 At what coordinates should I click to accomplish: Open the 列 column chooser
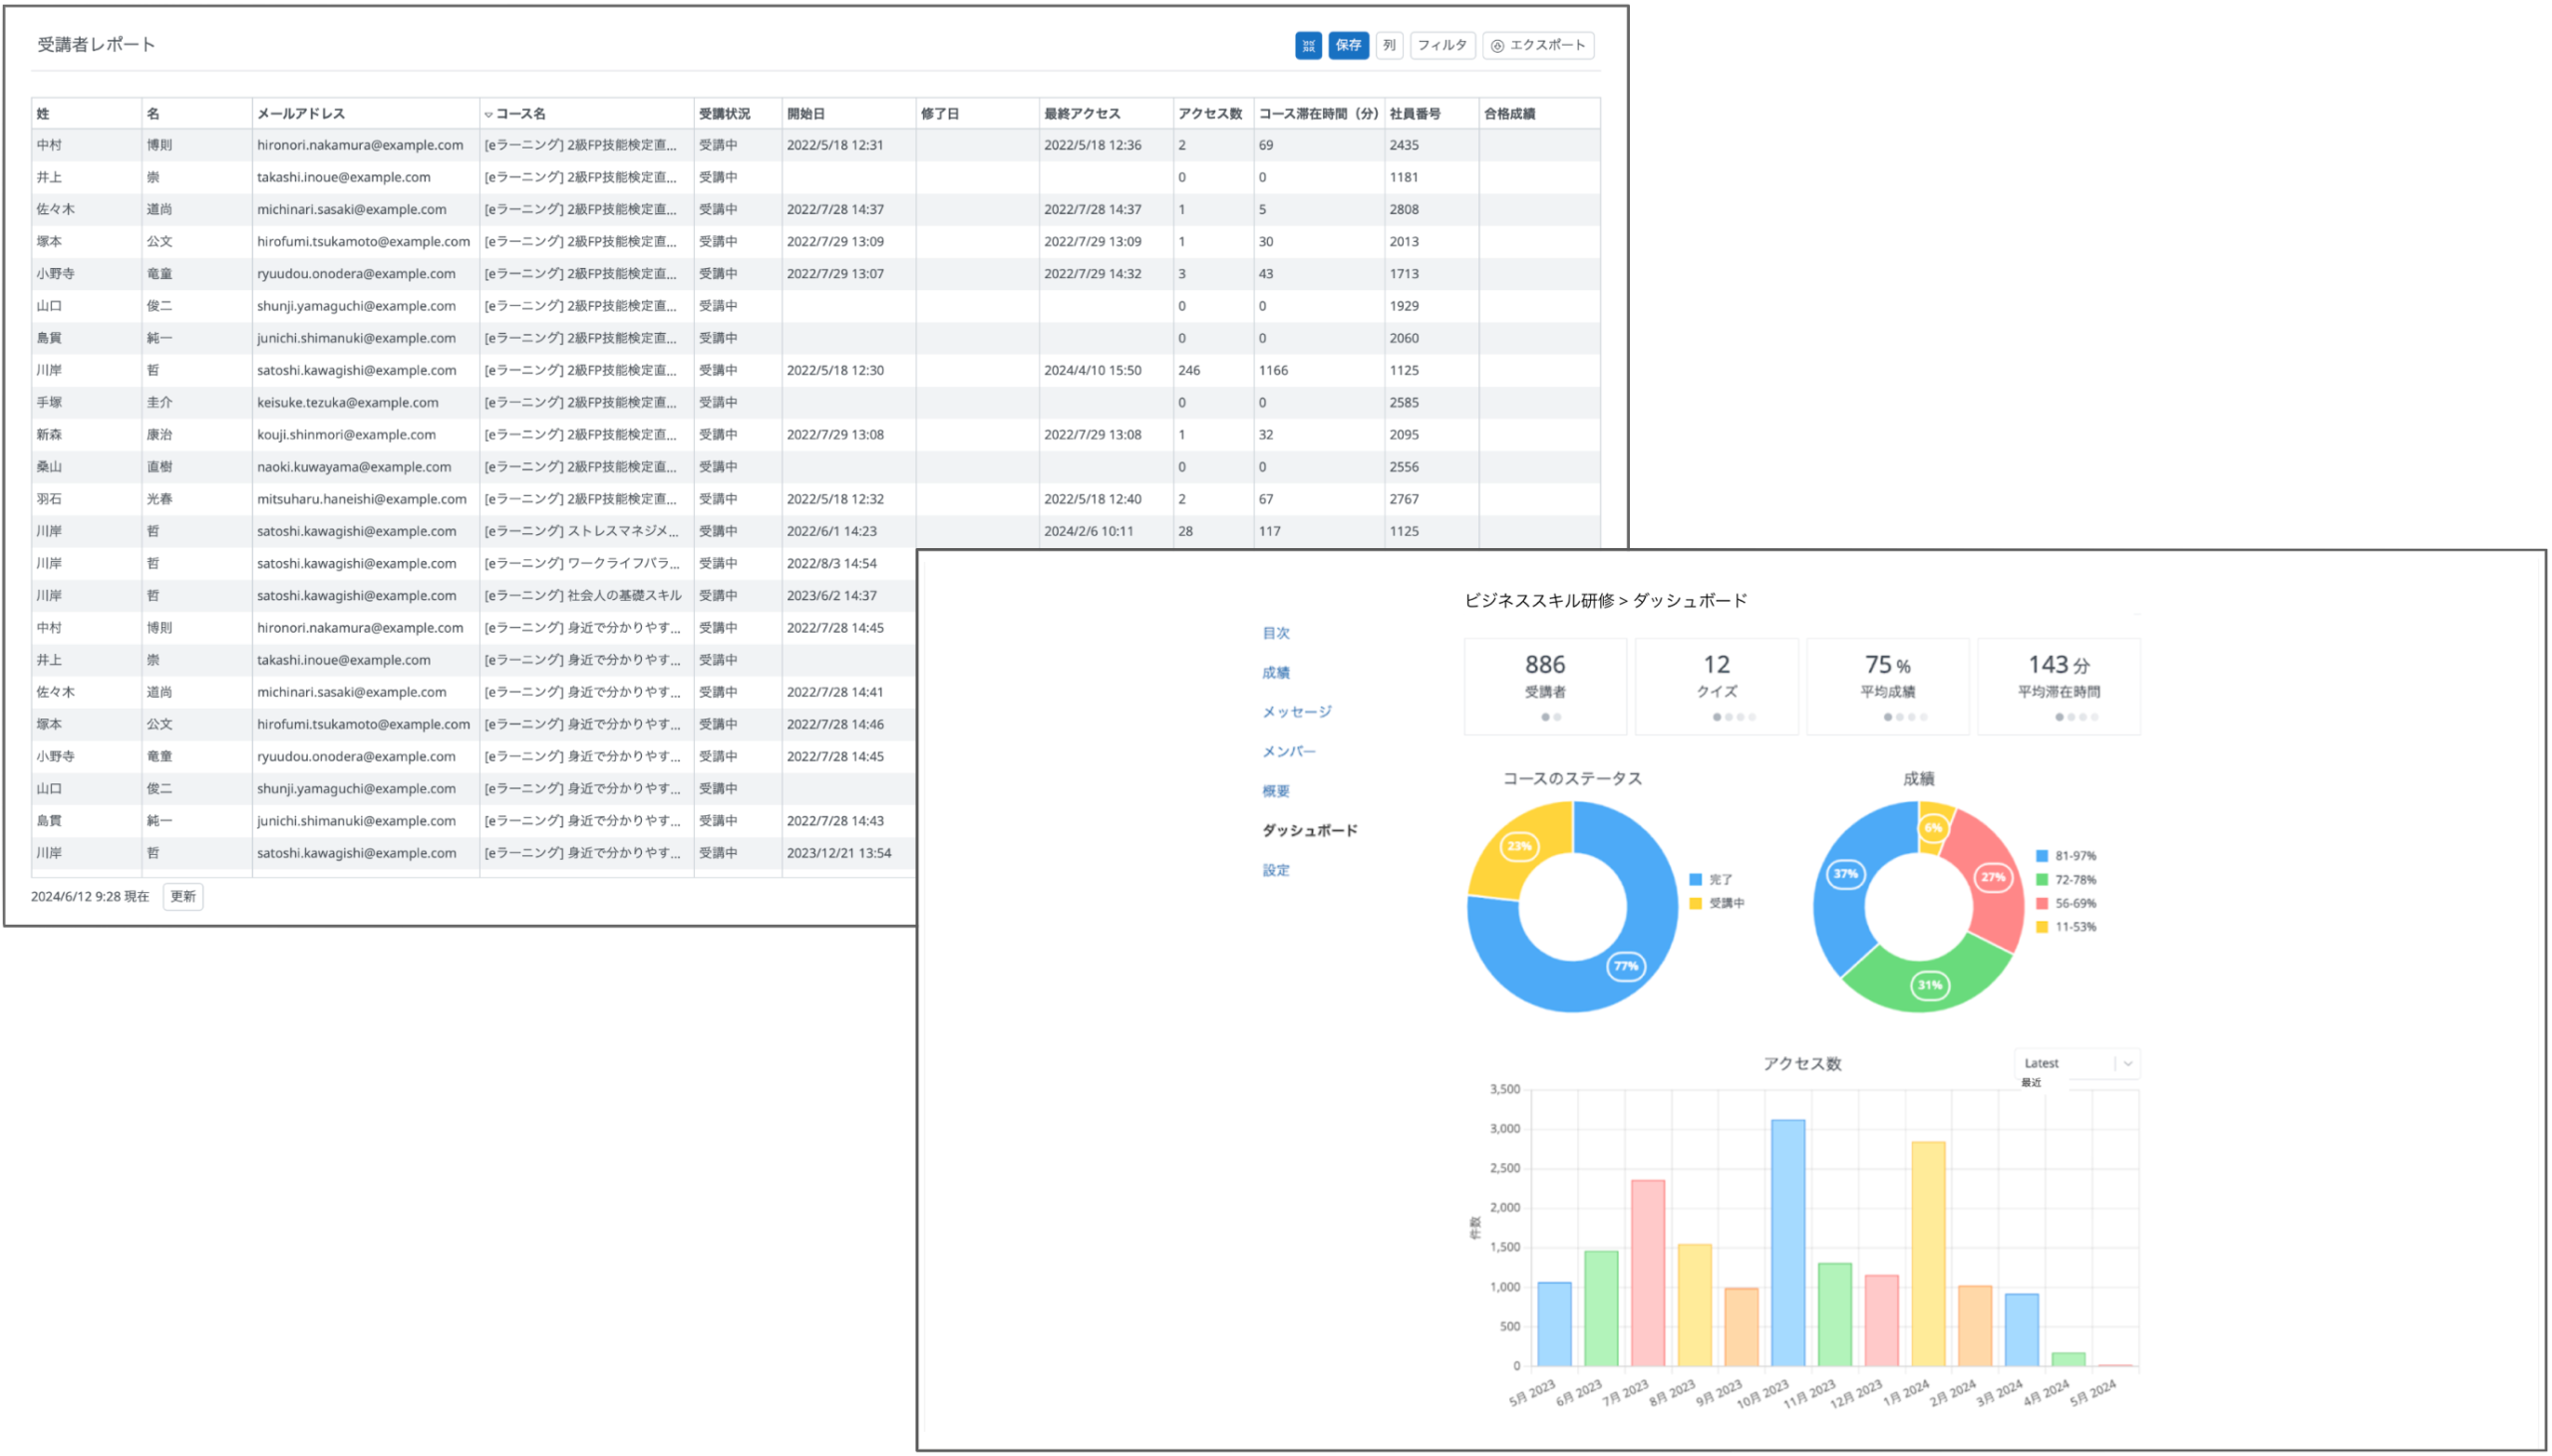[1389, 45]
